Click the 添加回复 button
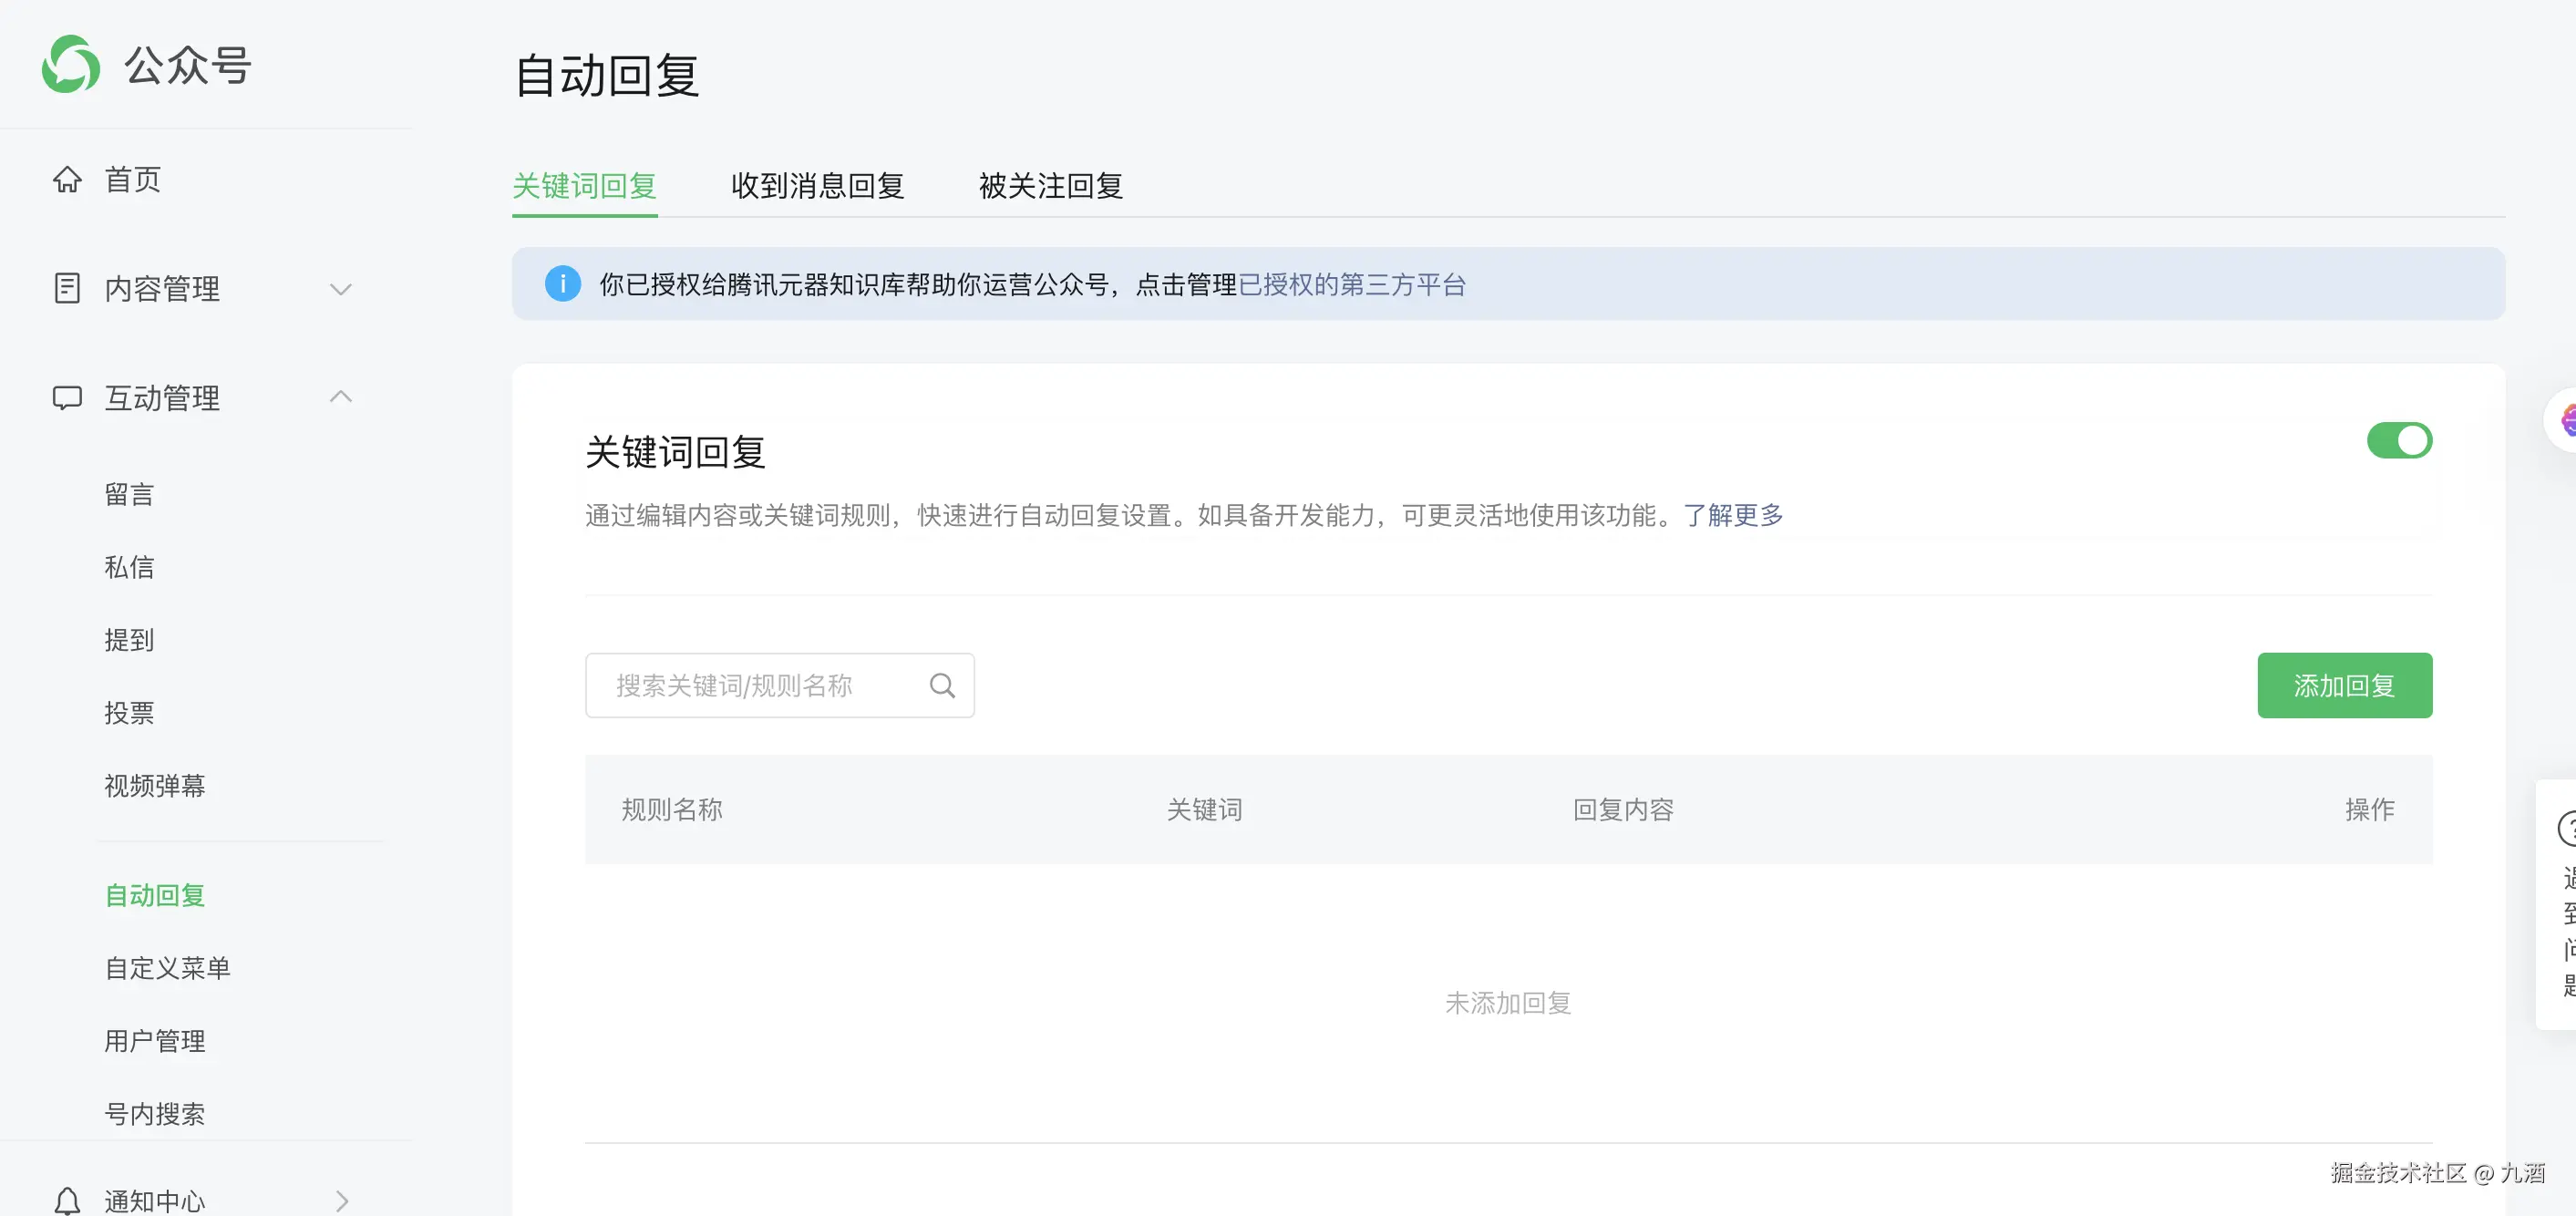Image resolution: width=2576 pixels, height=1216 pixels. click(x=2344, y=686)
